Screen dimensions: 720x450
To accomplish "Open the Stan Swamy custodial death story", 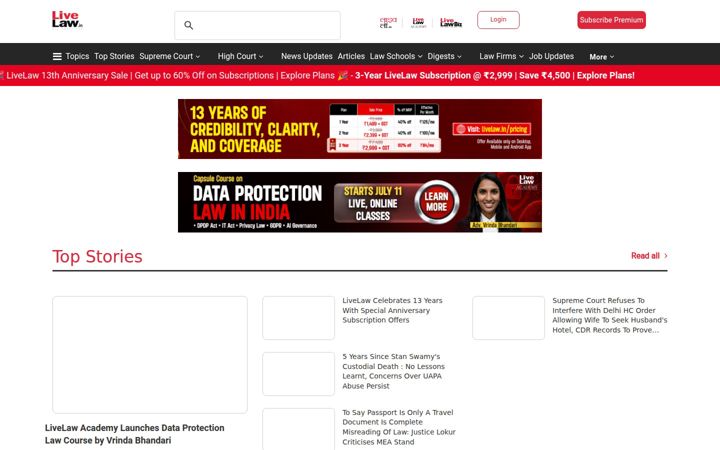I will point(394,371).
